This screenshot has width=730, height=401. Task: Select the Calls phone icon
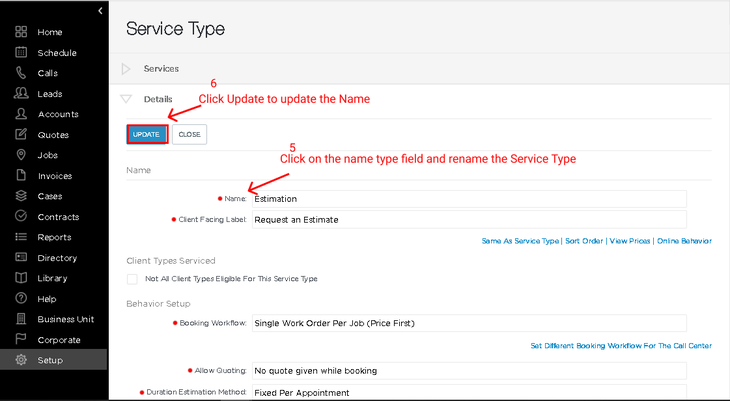(21, 73)
